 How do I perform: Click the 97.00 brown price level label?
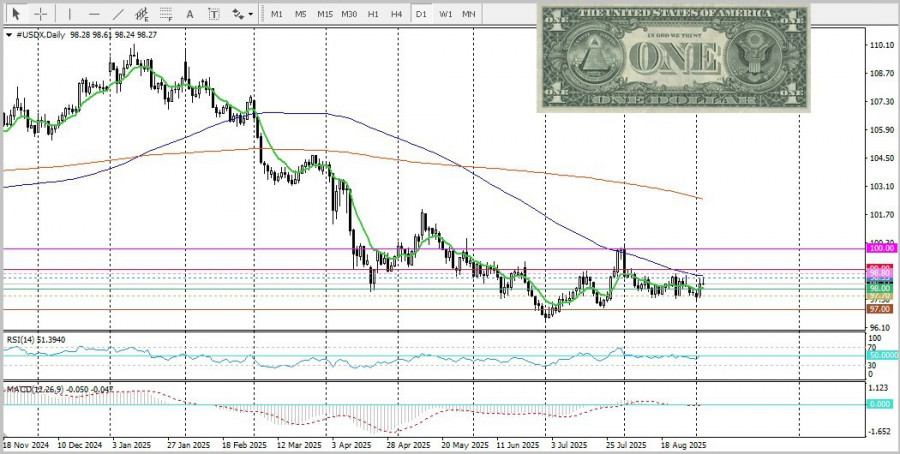pyautogui.click(x=879, y=309)
